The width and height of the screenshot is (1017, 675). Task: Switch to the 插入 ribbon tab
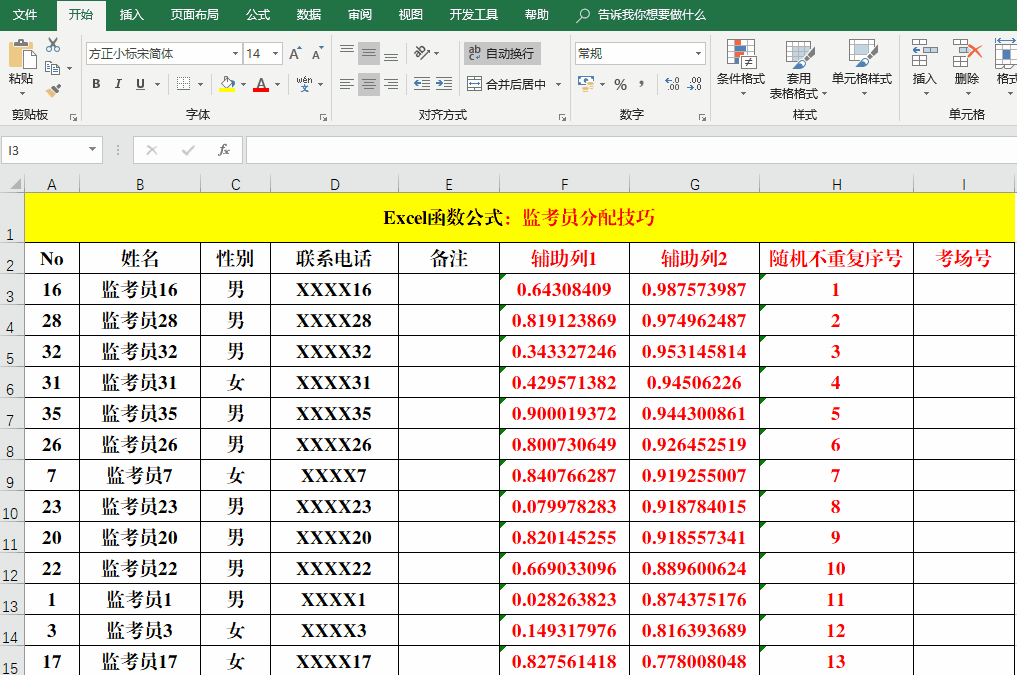tap(132, 15)
